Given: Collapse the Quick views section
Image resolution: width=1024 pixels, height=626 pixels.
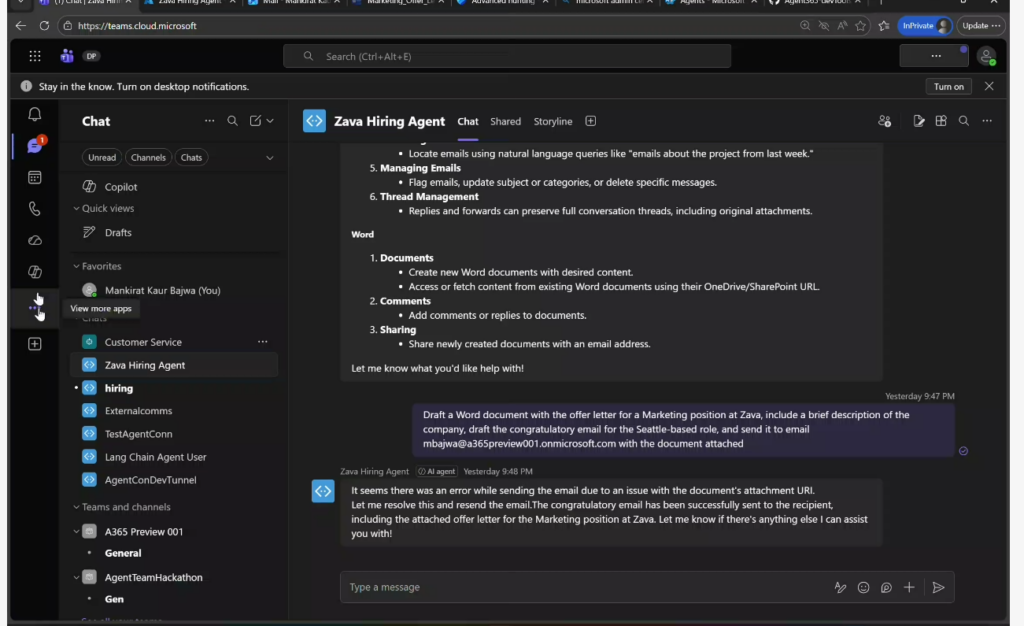Looking at the screenshot, I should (76, 209).
